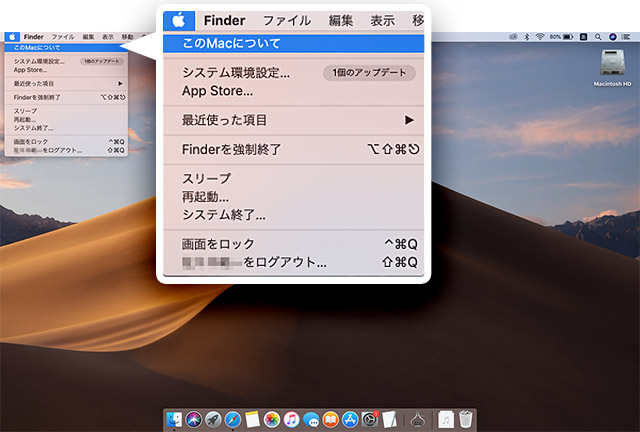Open ファイル menu in the desktop menu bar

click(63, 37)
